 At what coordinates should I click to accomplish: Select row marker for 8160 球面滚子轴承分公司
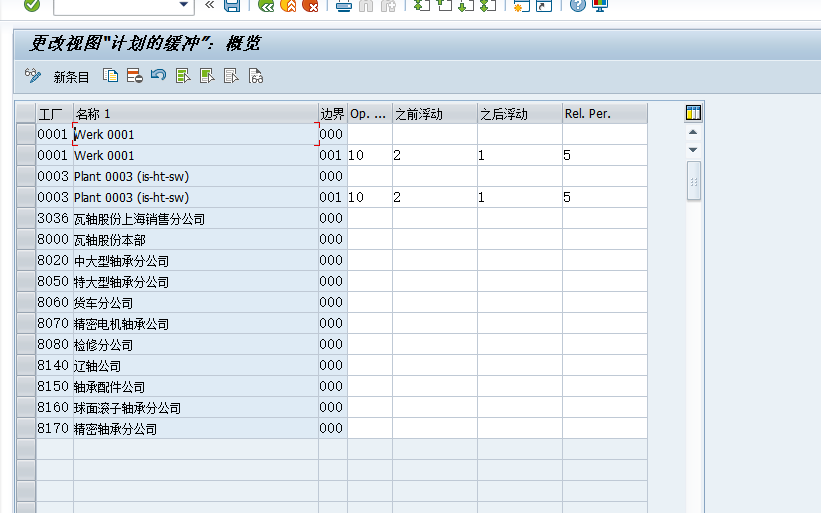pos(26,407)
